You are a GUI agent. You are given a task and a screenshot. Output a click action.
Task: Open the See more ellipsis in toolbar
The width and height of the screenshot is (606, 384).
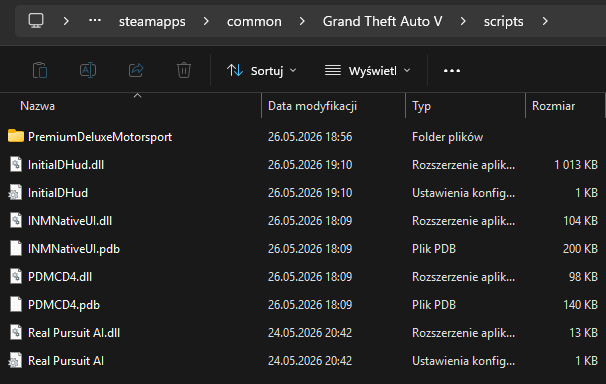(x=451, y=71)
